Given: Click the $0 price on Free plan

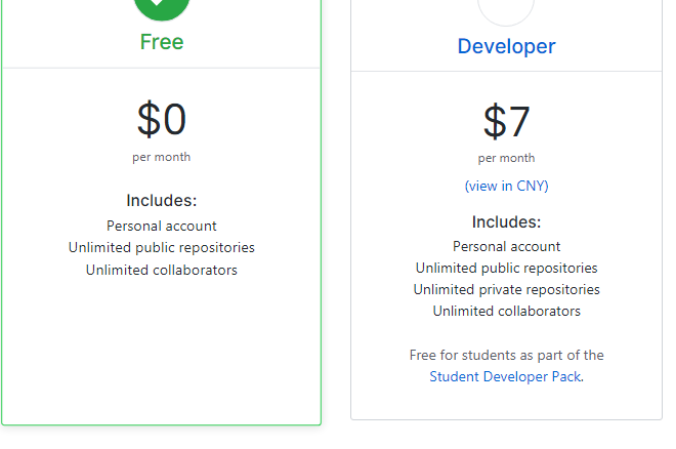Looking at the screenshot, I should click(162, 119).
